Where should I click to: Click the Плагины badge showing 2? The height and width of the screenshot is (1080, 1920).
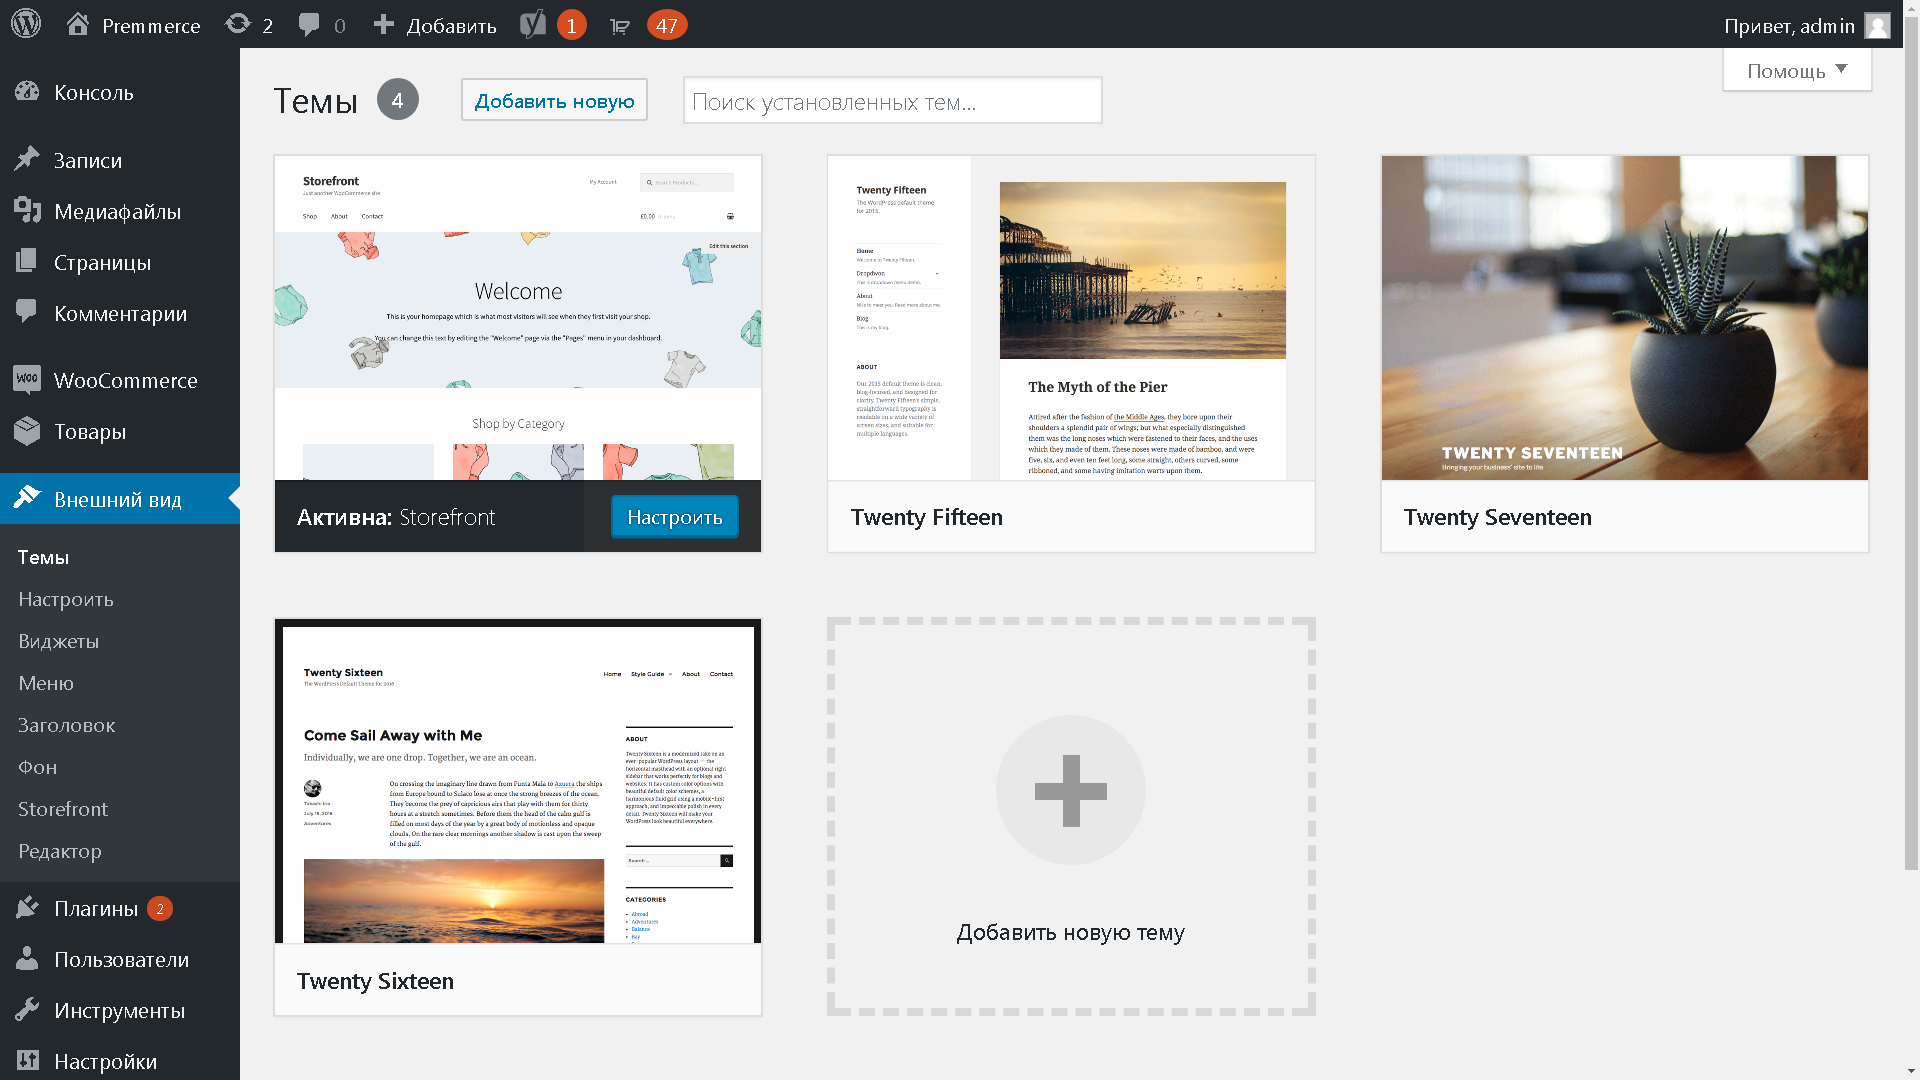point(160,909)
